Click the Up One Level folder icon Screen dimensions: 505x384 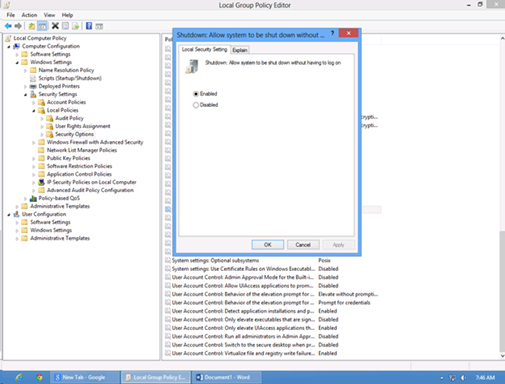coord(31,26)
